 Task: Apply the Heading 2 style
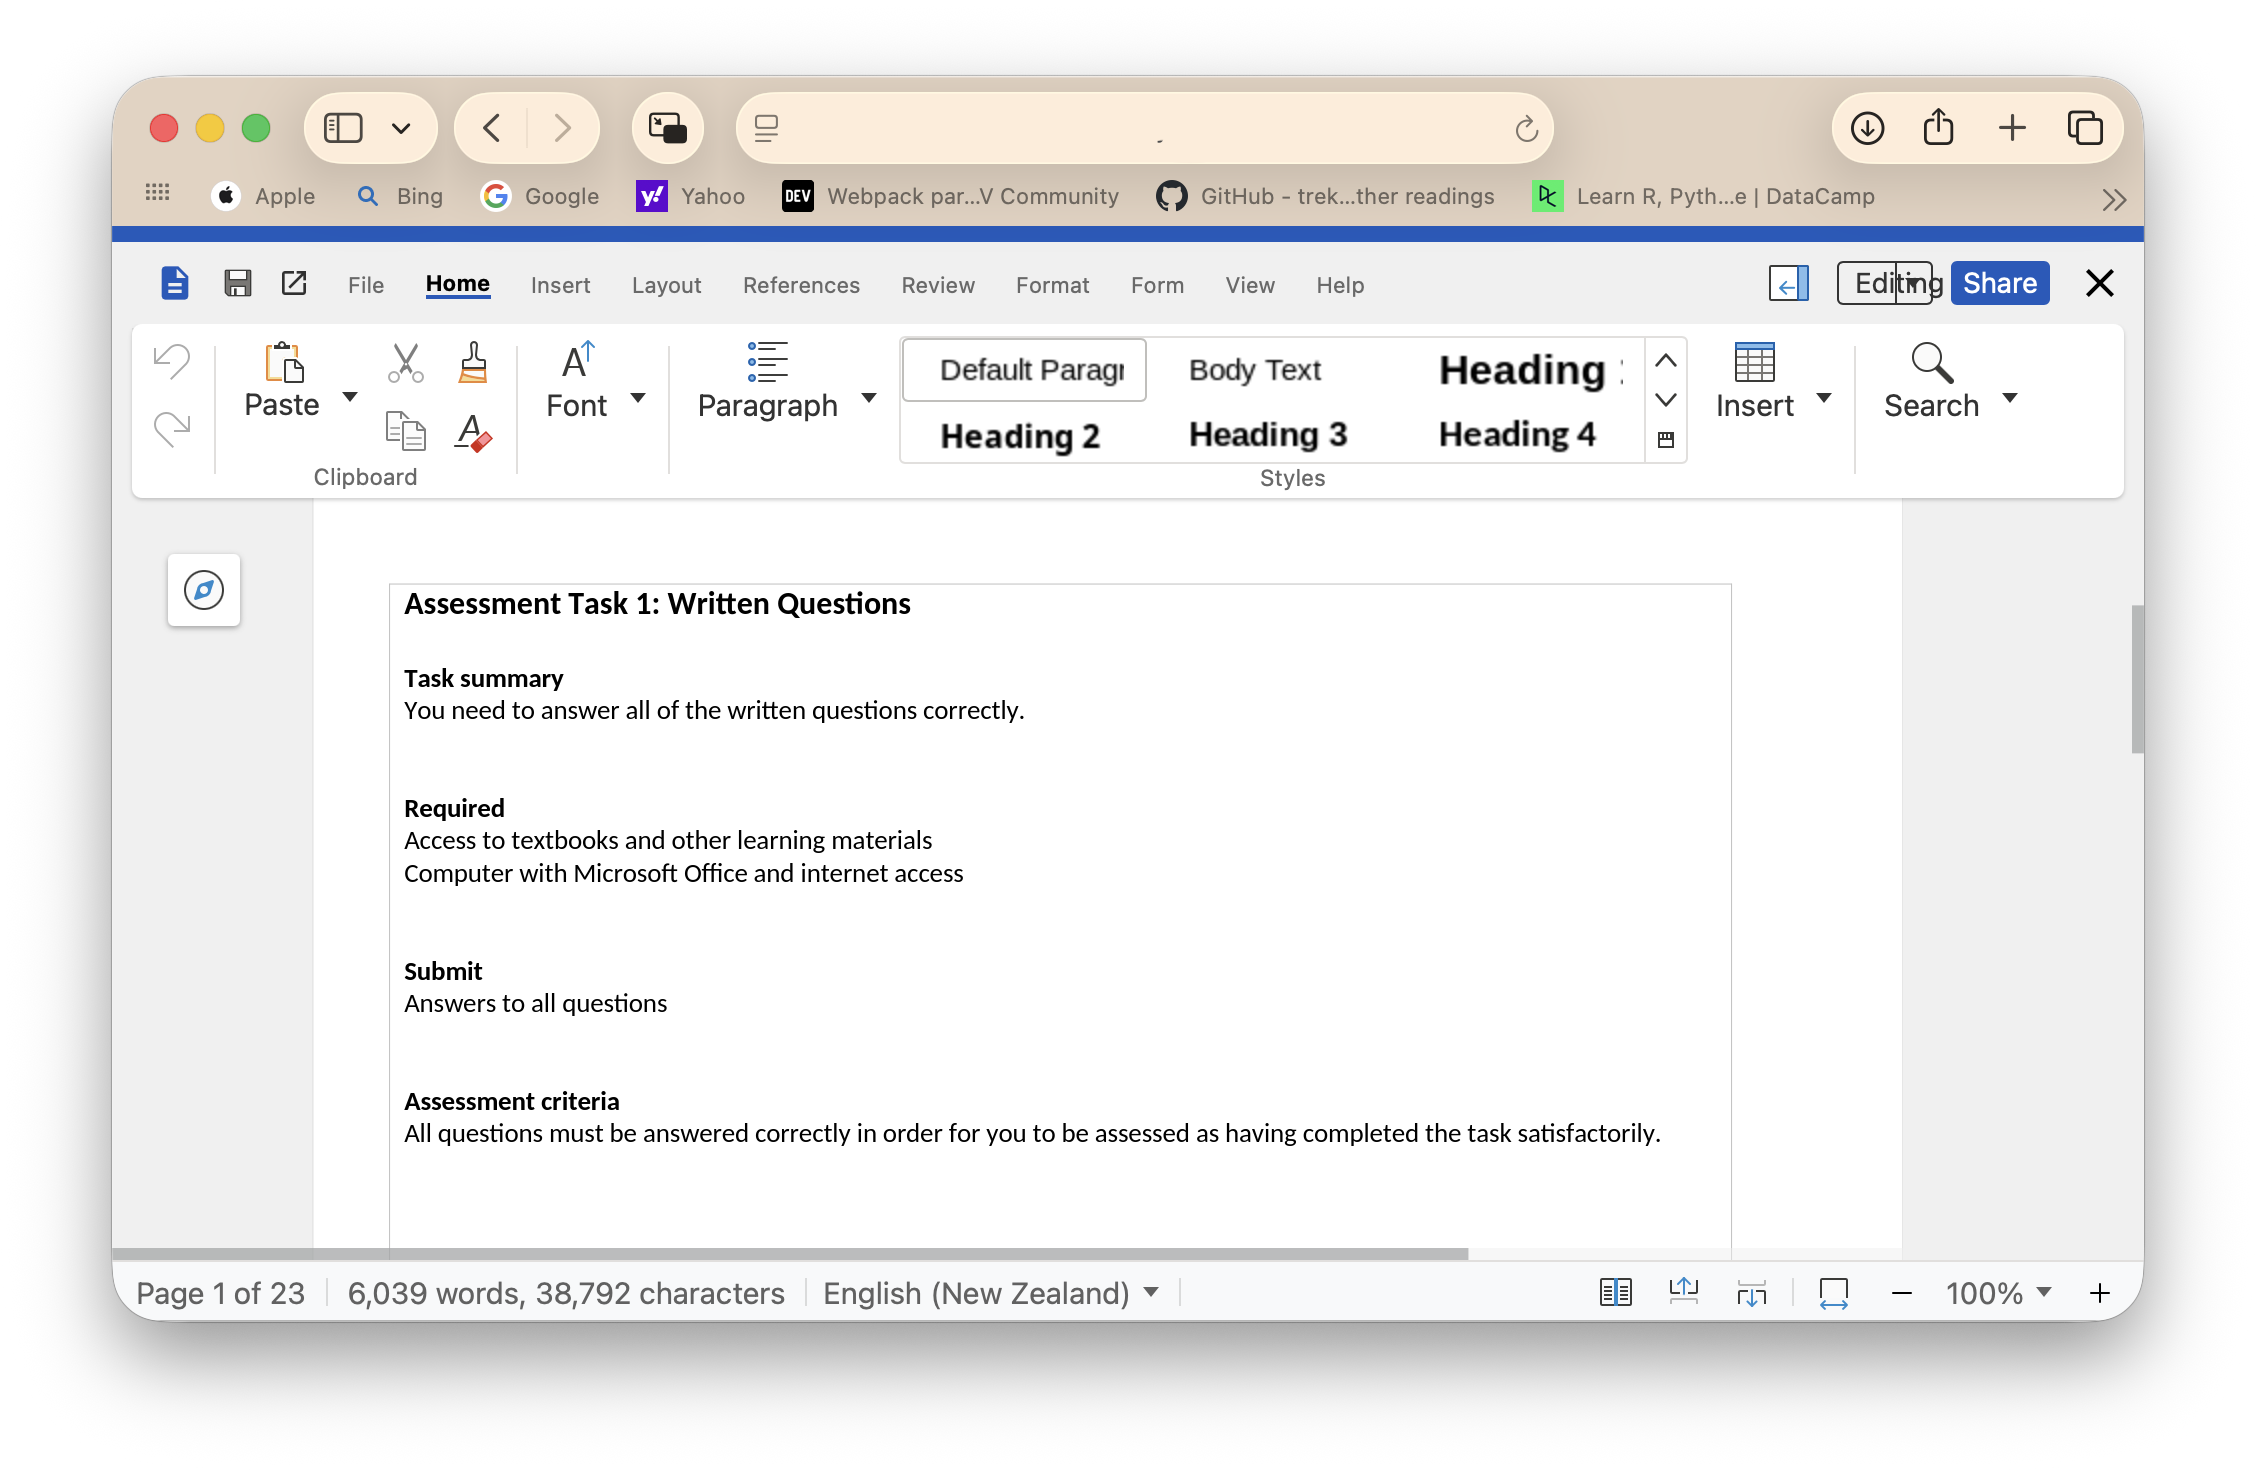tap(1020, 436)
